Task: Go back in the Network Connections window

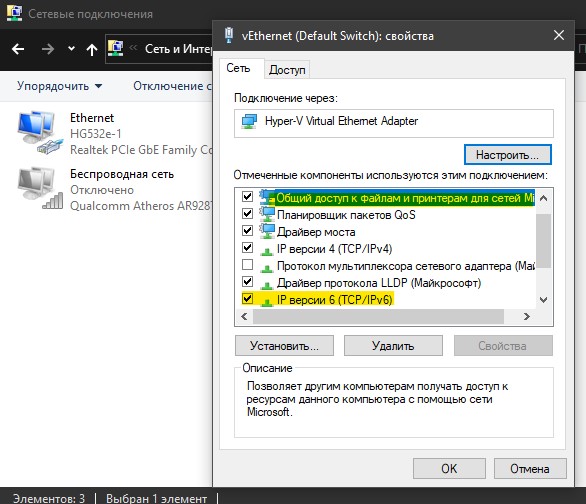Action: coord(18,49)
